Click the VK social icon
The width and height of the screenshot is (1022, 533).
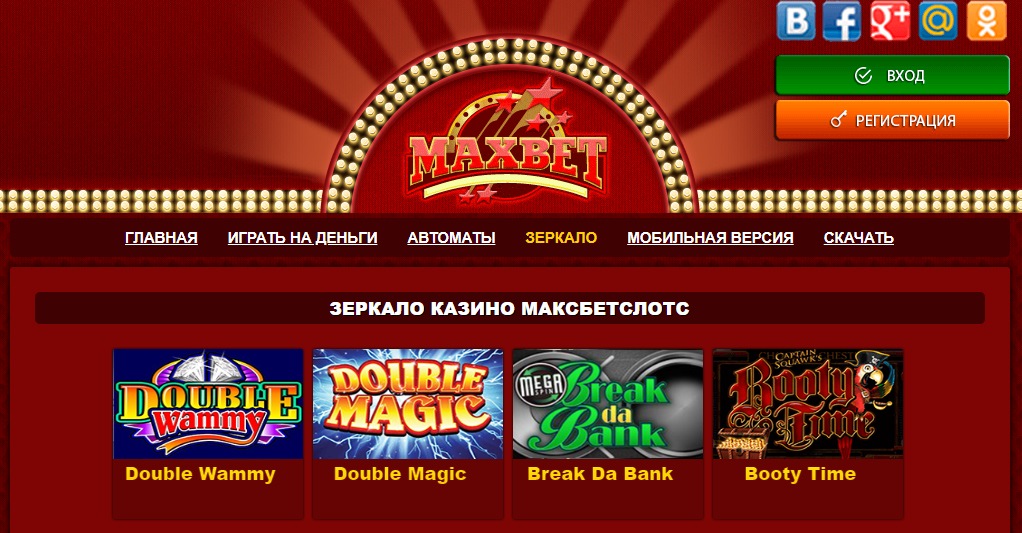tap(796, 21)
